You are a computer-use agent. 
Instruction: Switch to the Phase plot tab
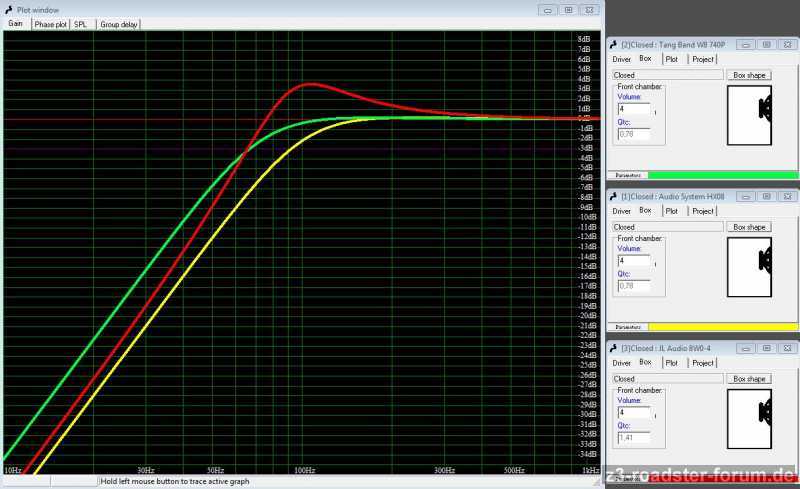(x=50, y=24)
